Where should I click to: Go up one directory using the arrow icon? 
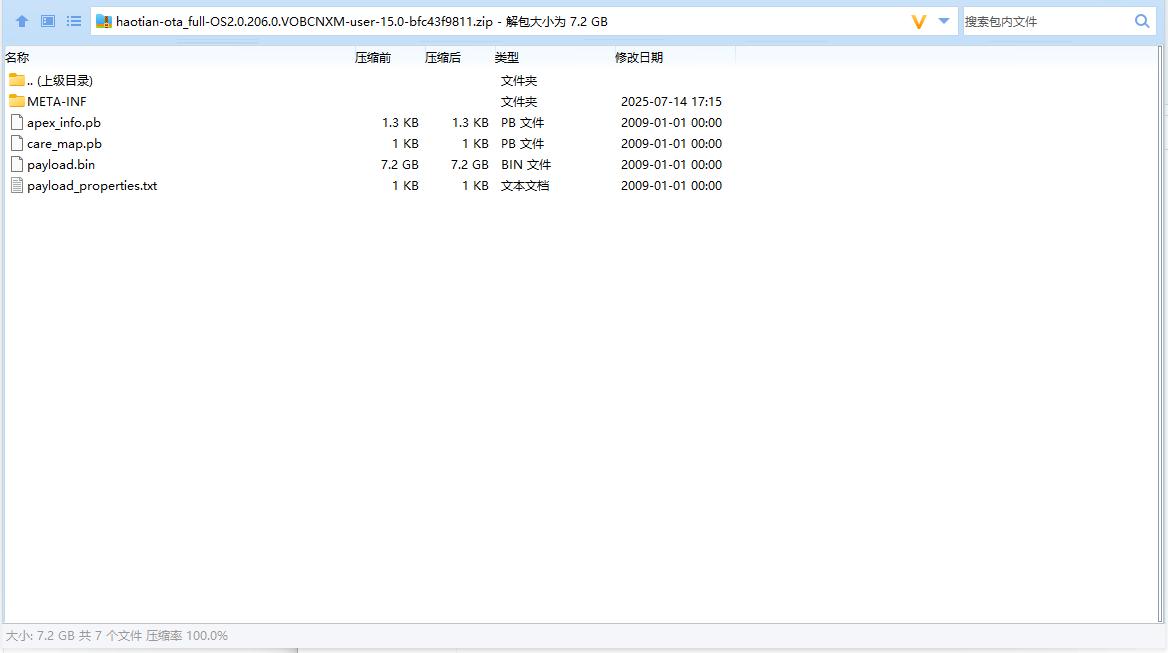[22, 22]
